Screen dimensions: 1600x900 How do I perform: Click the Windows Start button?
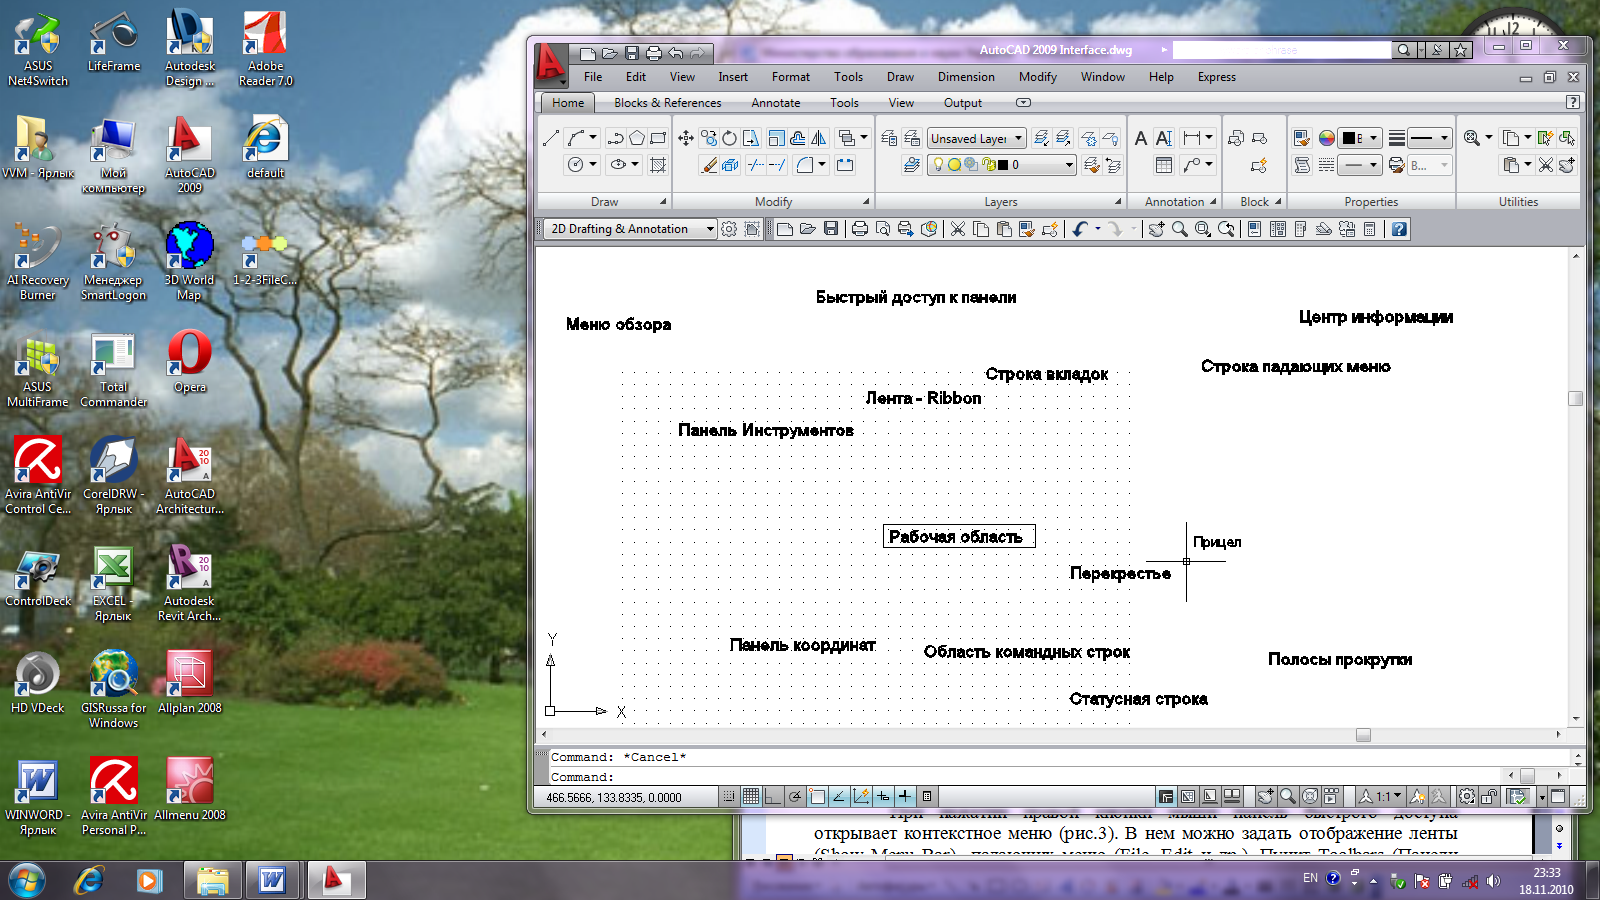[27, 880]
